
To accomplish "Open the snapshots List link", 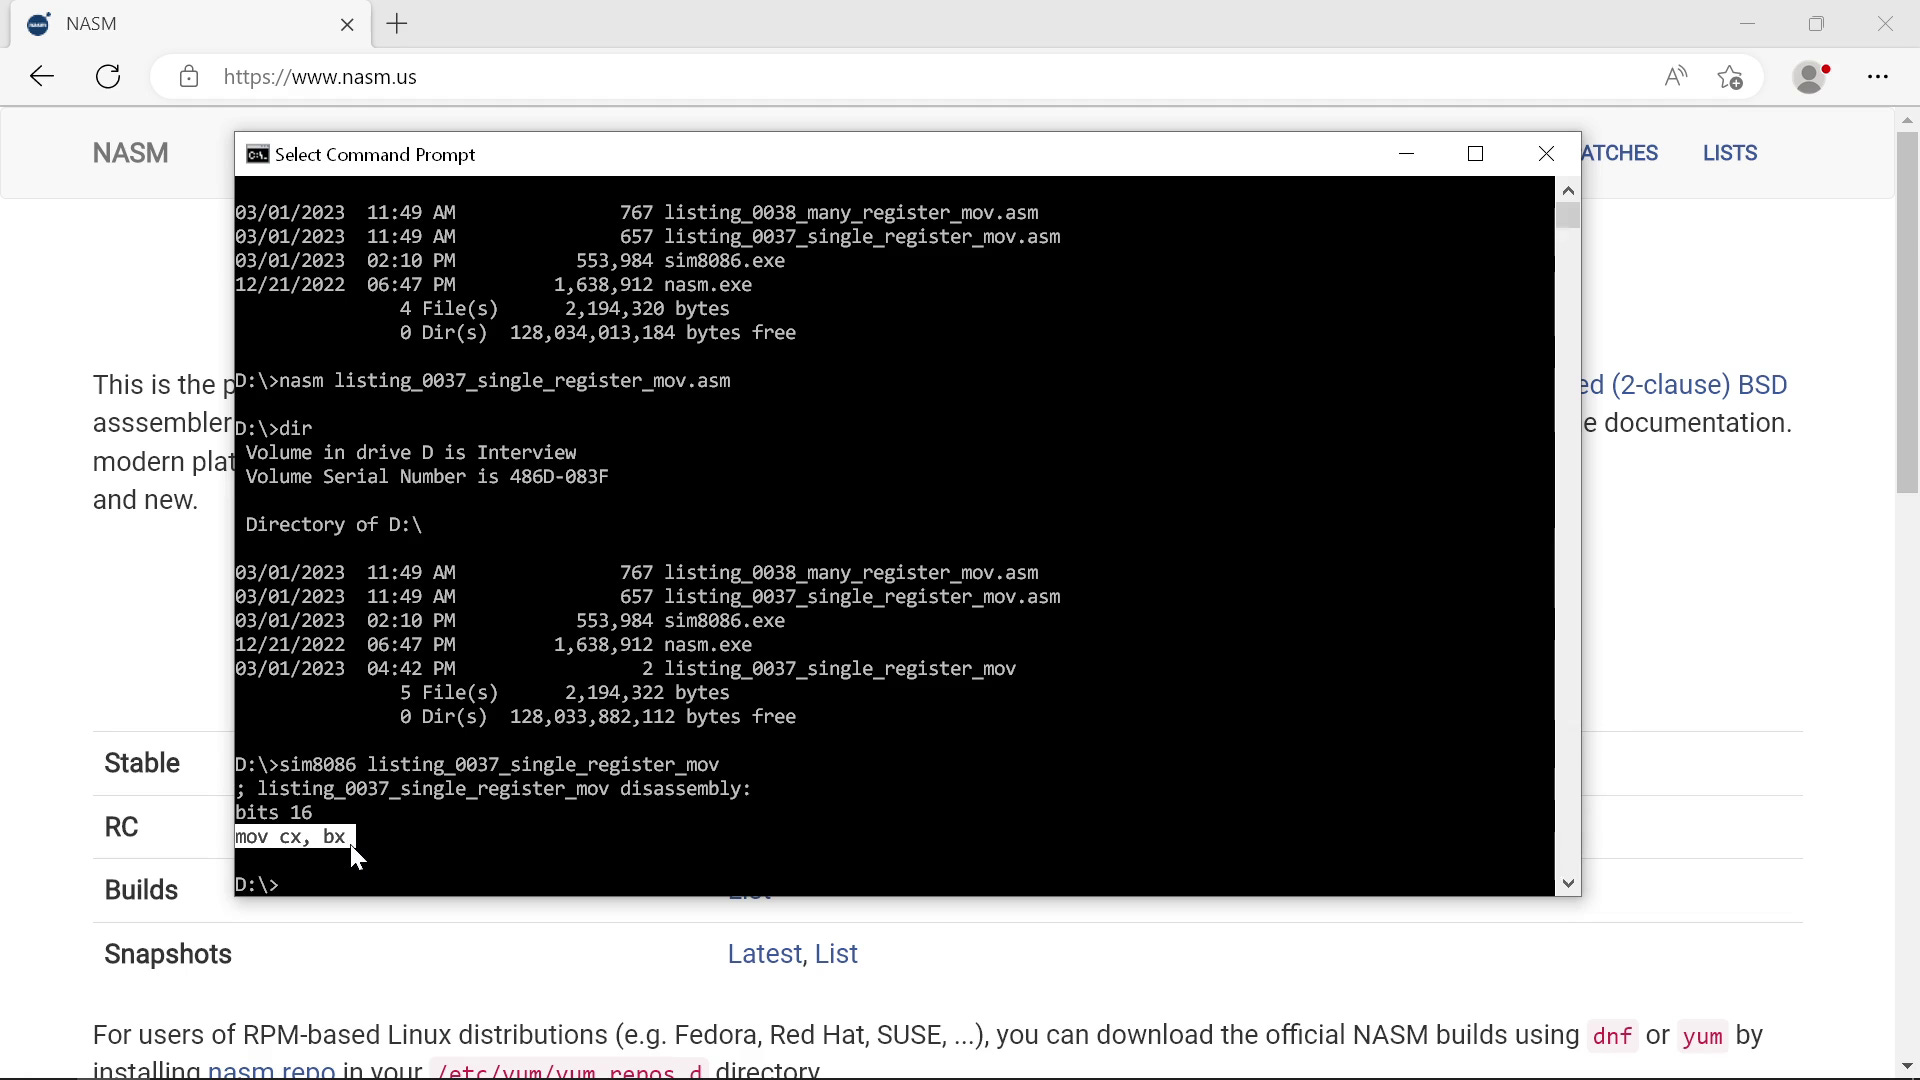I will pyautogui.click(x=836, y=954).
